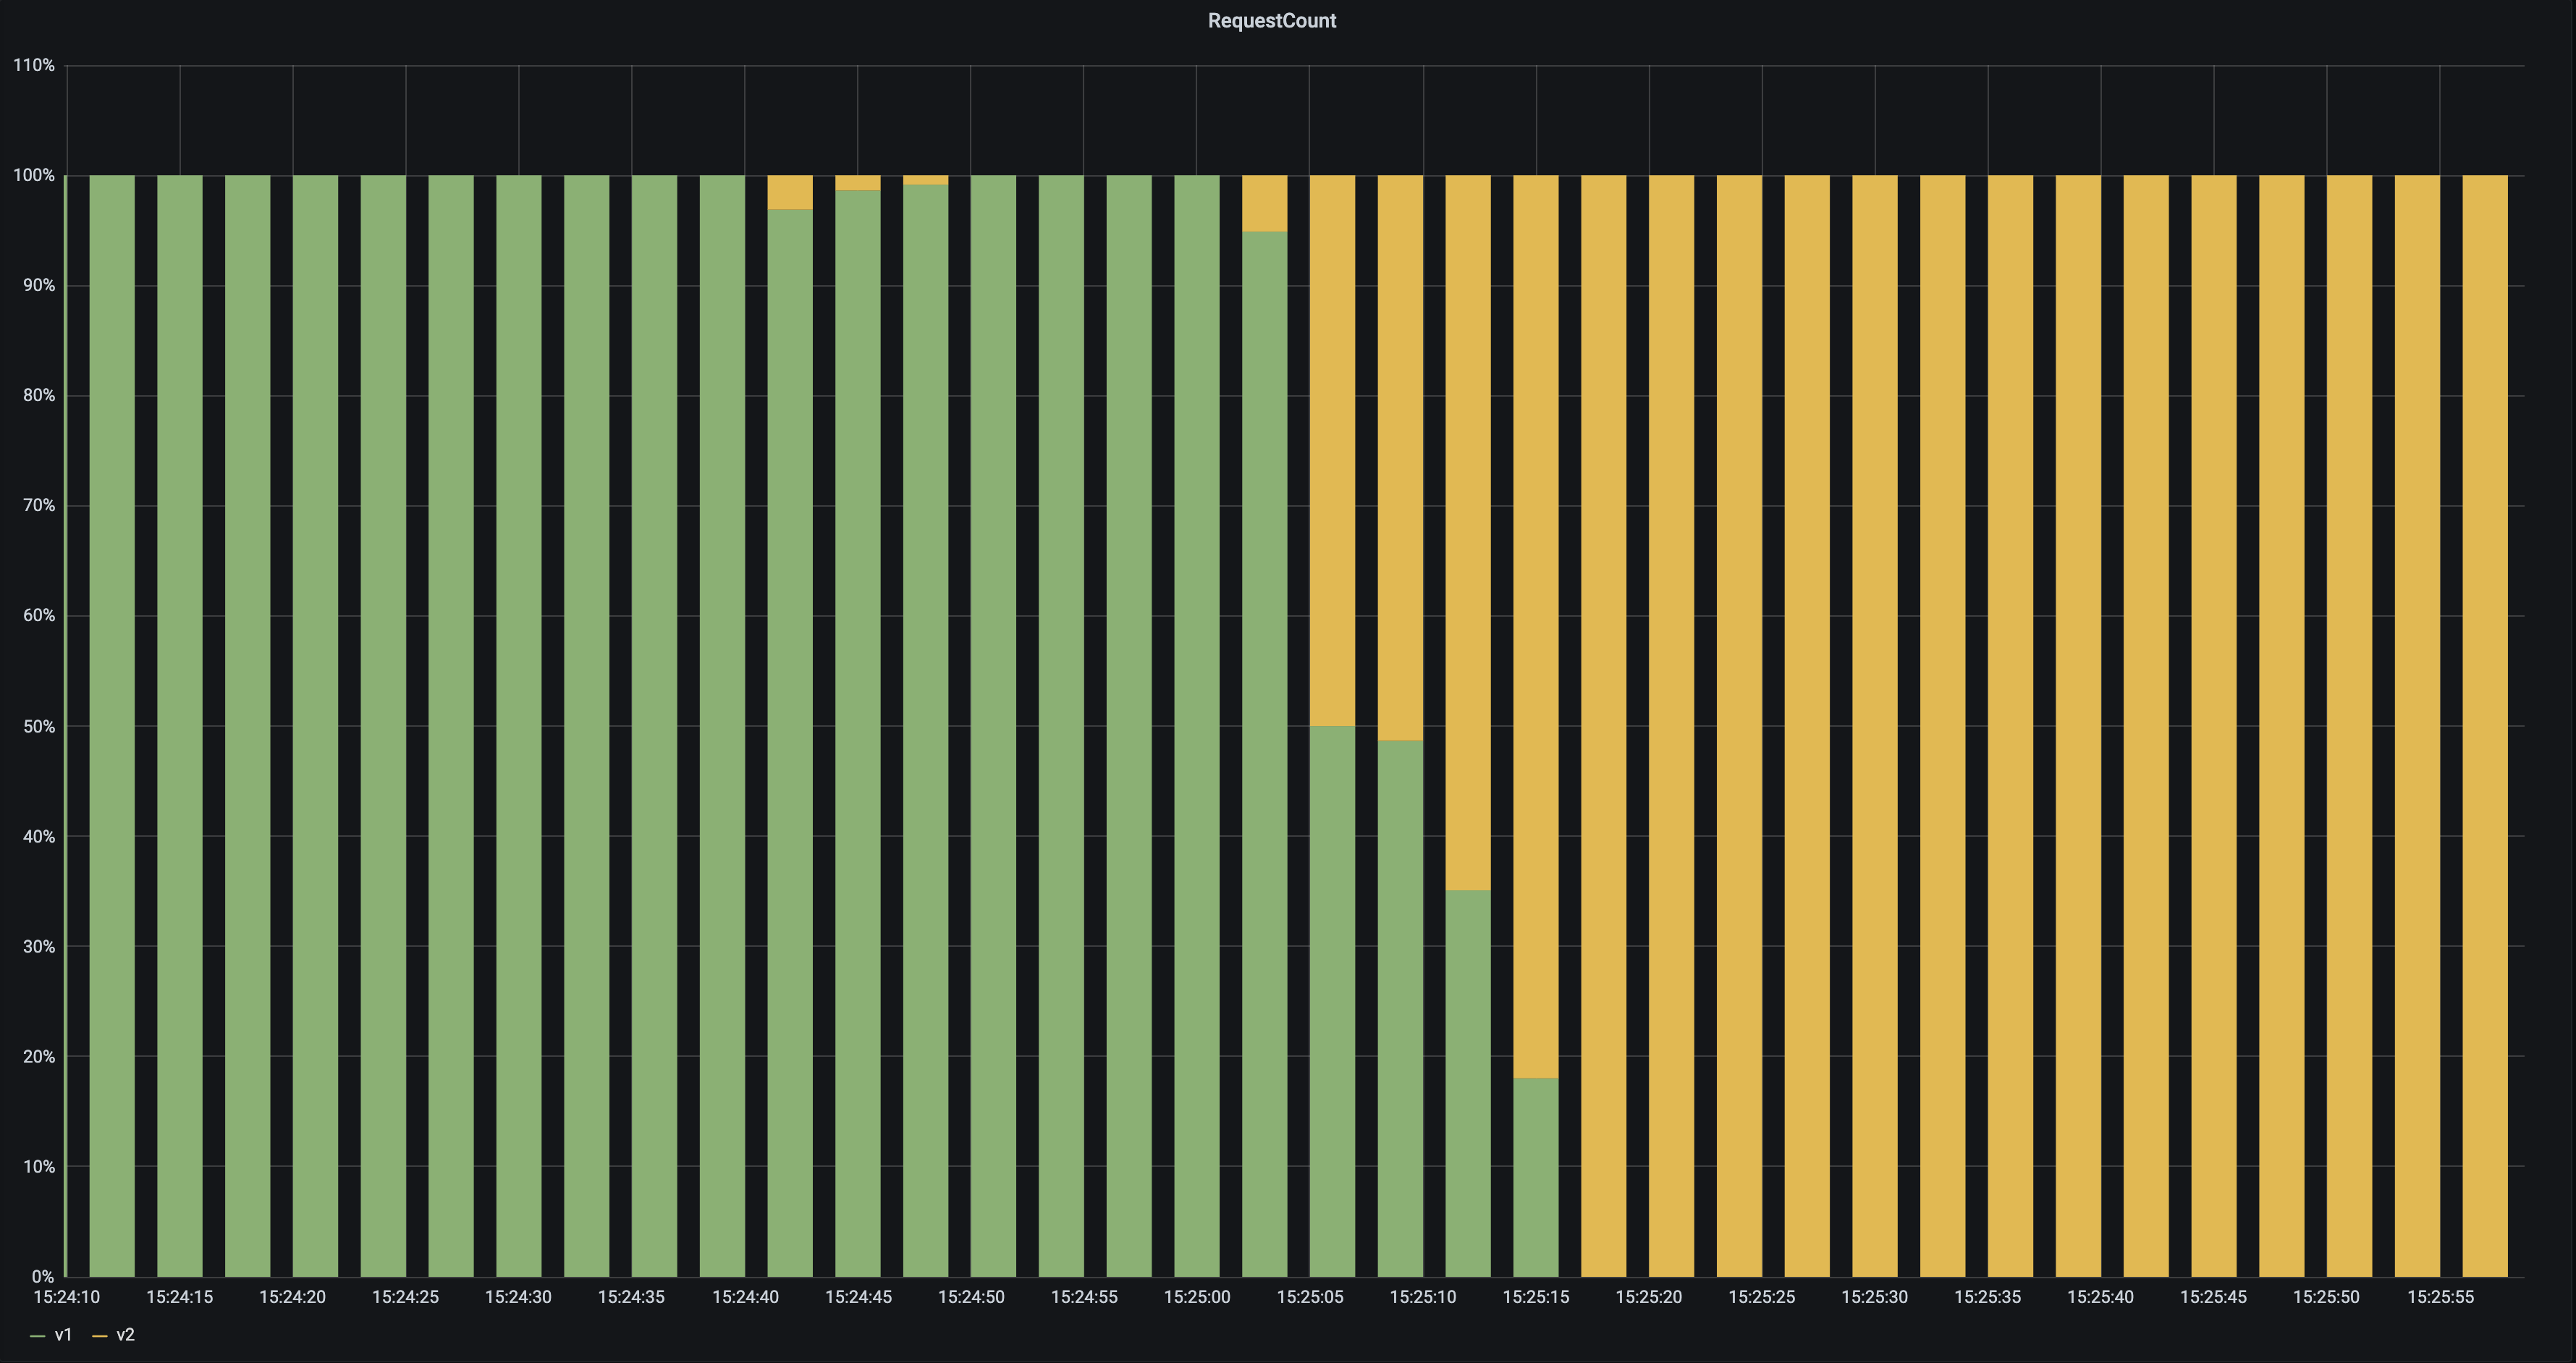Click yellow segment of bar with v1 at 95%
The height and width of the screenshot is (1363, 2576).
click(1265, 203)
